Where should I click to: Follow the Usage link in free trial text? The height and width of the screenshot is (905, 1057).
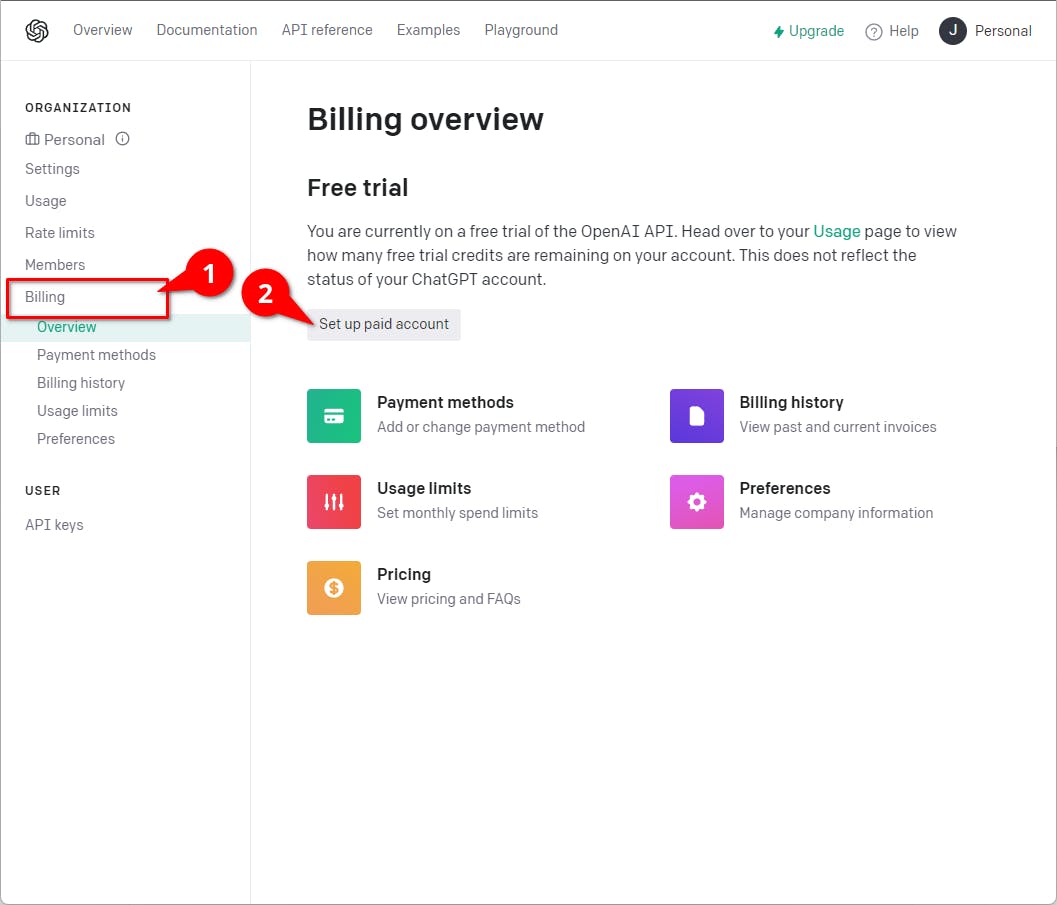(837, 231)
